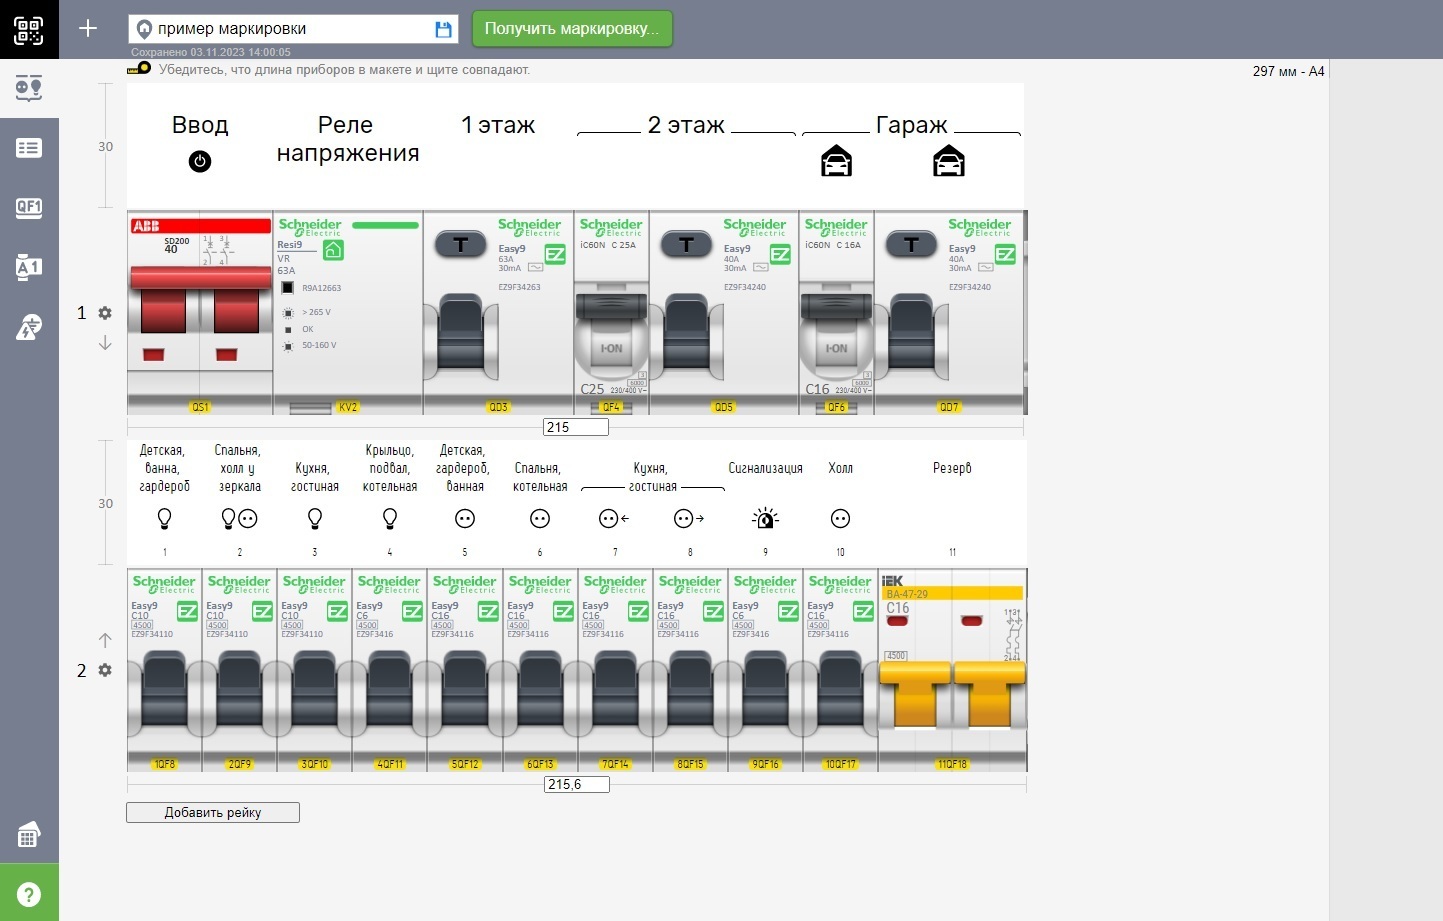Viewport: 1443px width, 921px height.
Task: Save project with blue floppy disk icon
Action: tap(443, 30)
